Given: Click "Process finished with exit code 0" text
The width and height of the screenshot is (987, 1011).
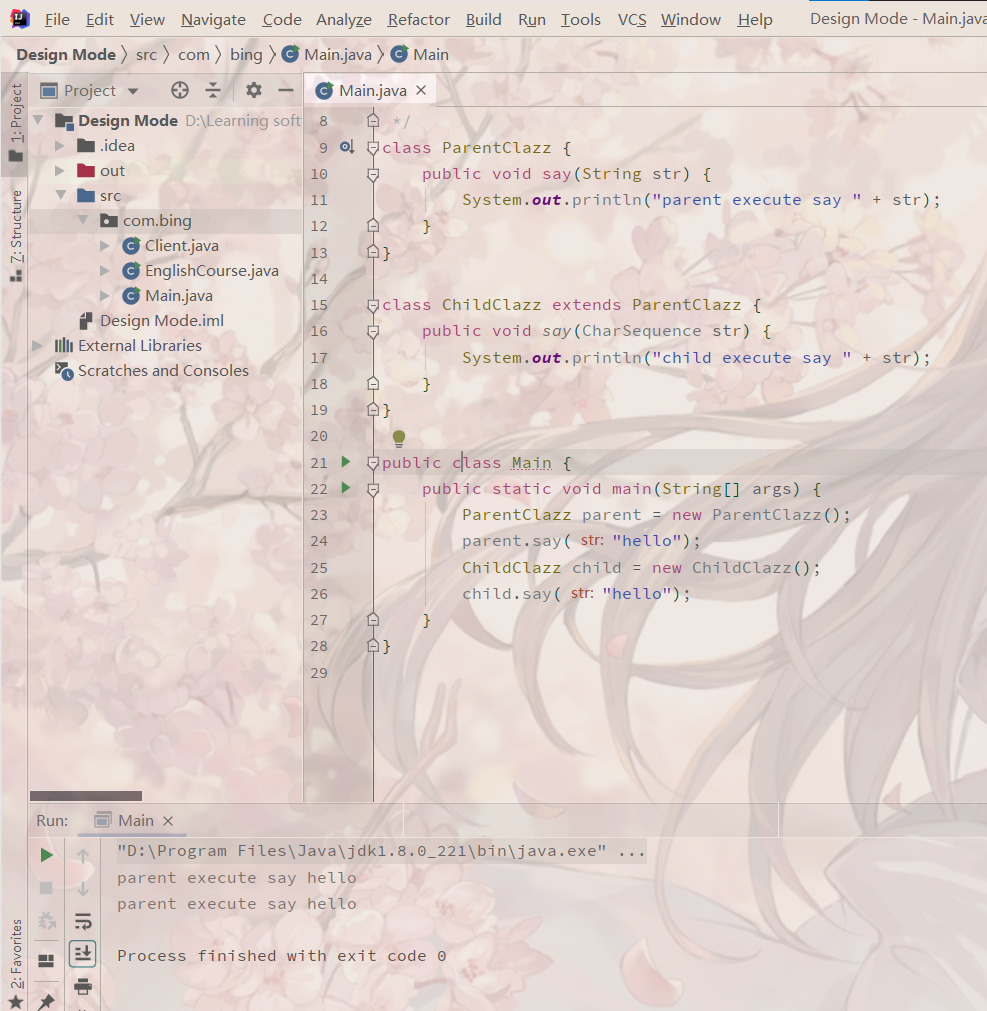Looking at the screenshot, I should click(x=282, y=956).
